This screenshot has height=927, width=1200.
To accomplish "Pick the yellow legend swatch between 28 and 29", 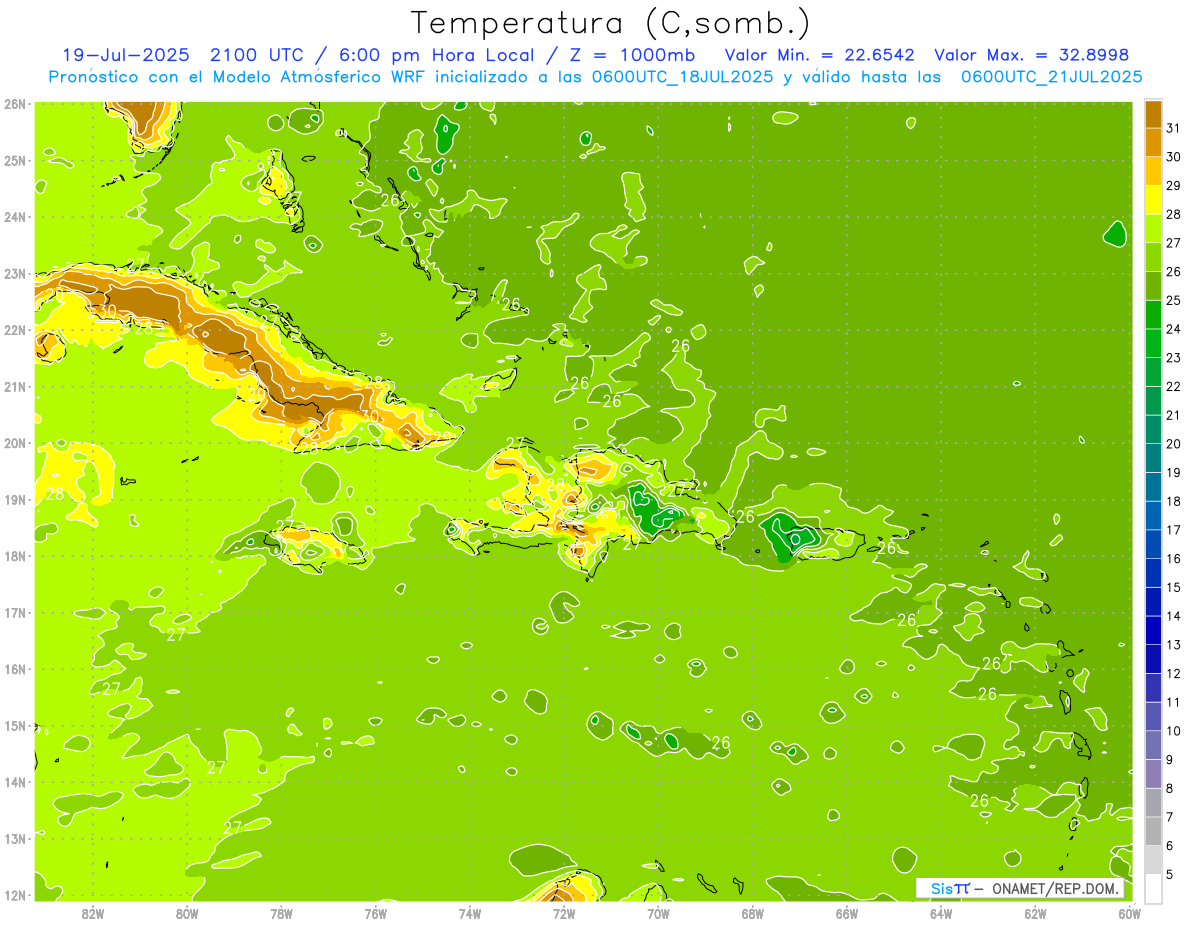I will click(x=1153, y=200).
